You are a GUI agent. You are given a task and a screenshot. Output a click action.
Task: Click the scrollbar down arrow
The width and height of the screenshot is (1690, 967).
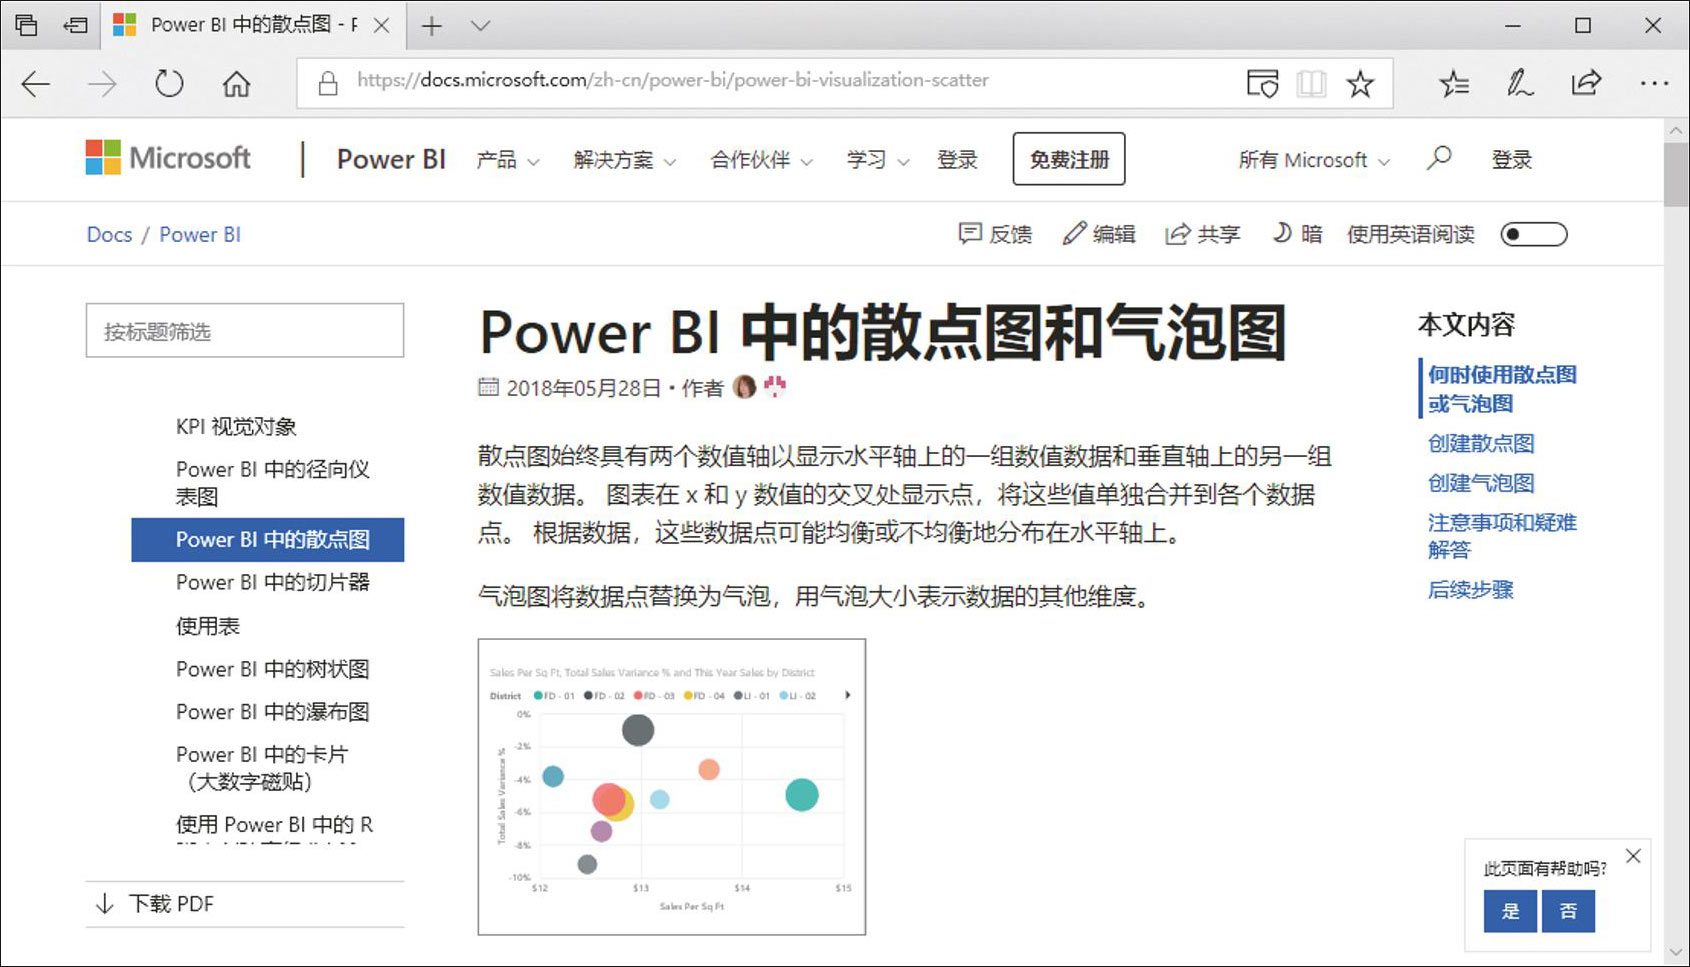1676,953
